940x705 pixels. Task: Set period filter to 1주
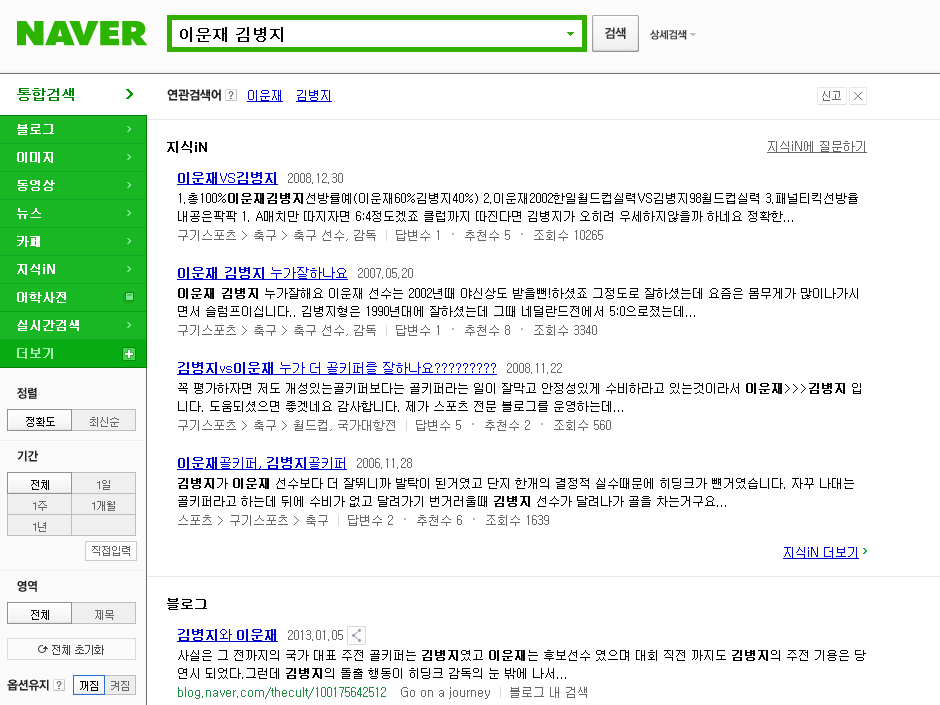(x=40, y=505)
